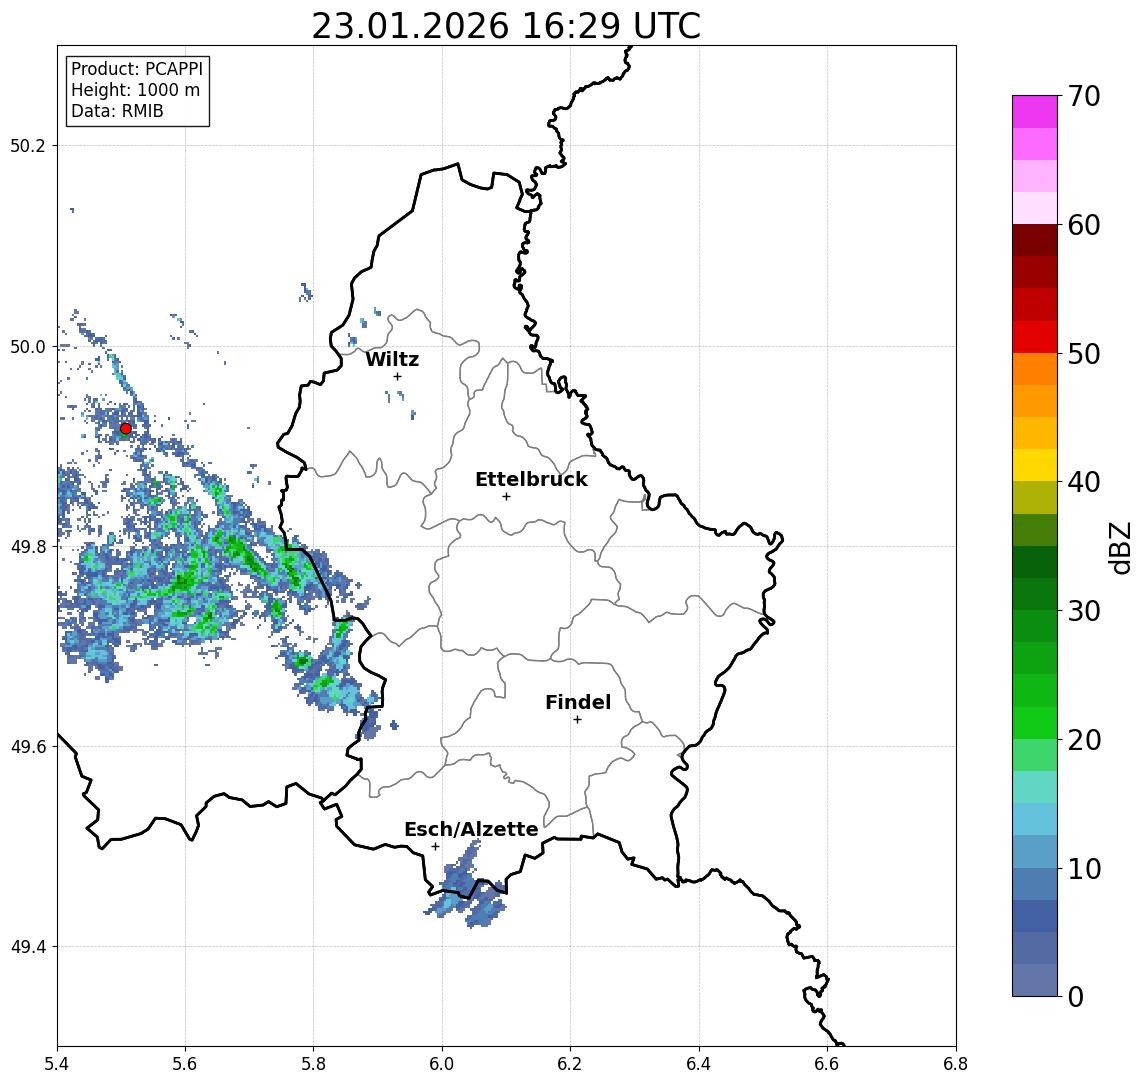Click the bright red colorbar swatch above 50

click(1035, 337)
